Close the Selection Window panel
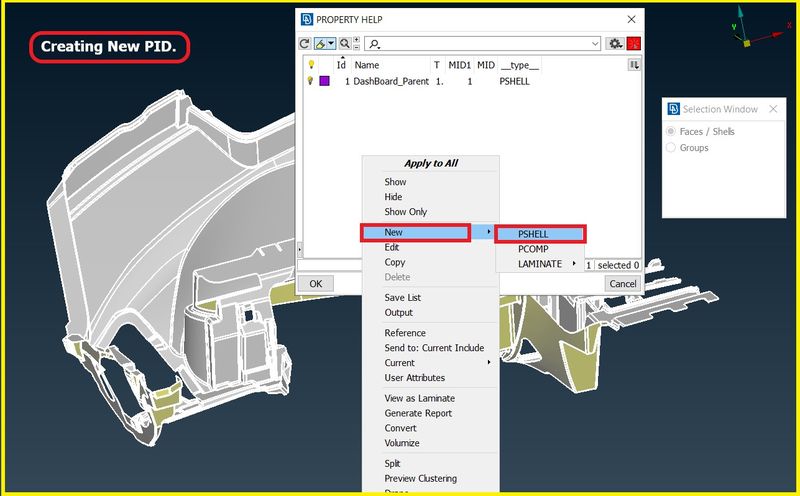 pos(773,109)
